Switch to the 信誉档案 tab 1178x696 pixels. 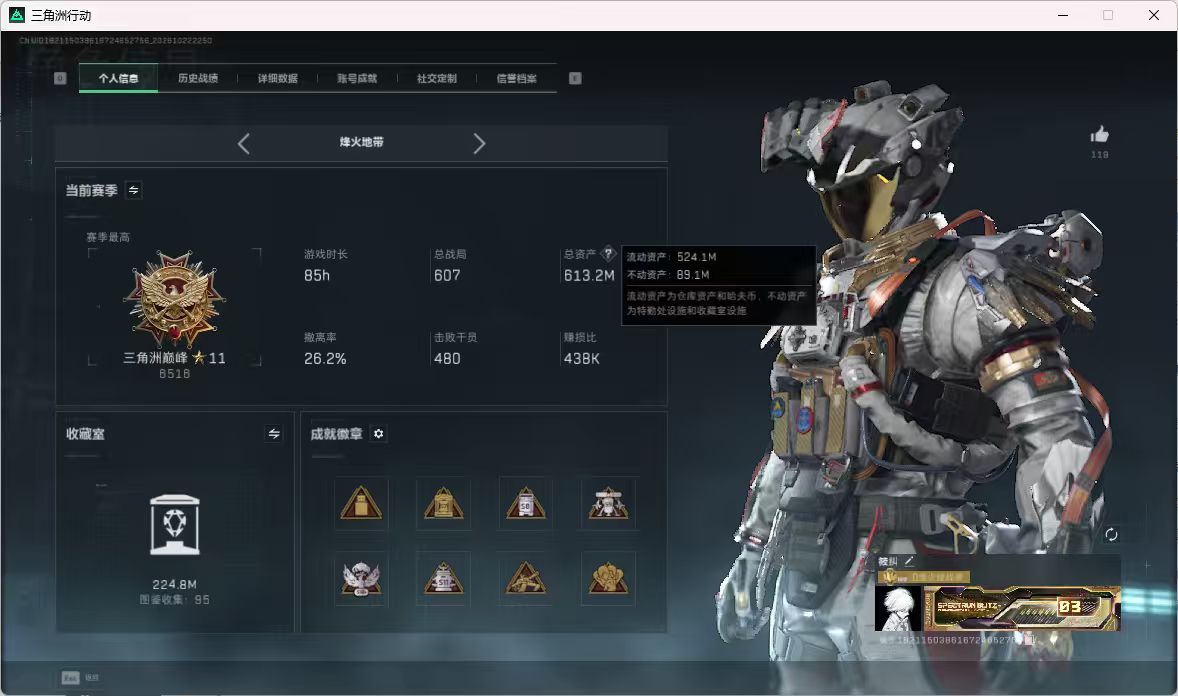pos(516,78)
